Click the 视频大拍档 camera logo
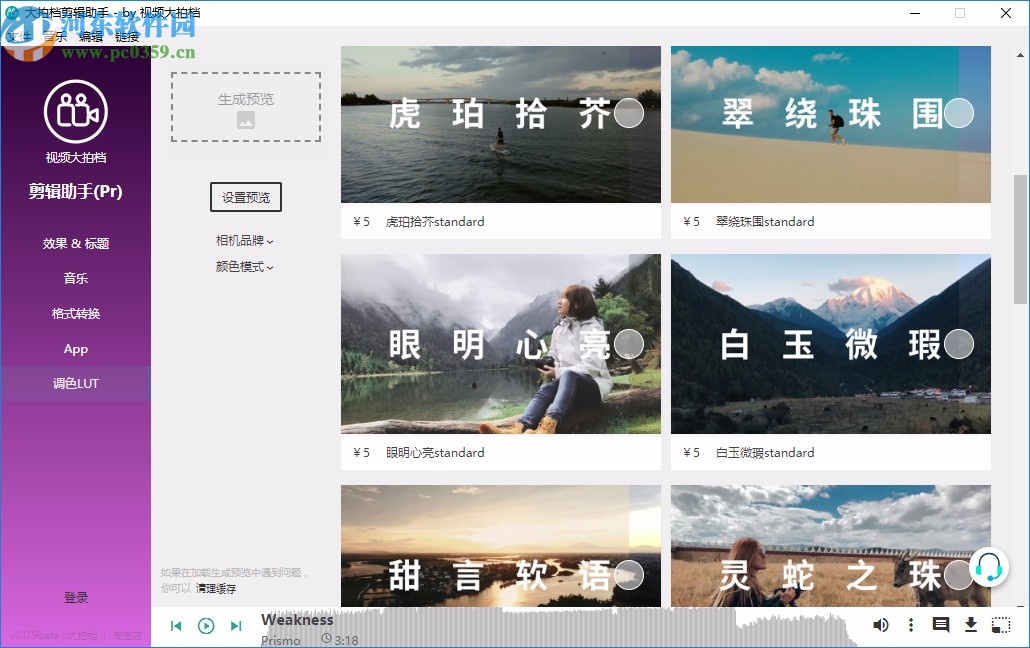 76,110
